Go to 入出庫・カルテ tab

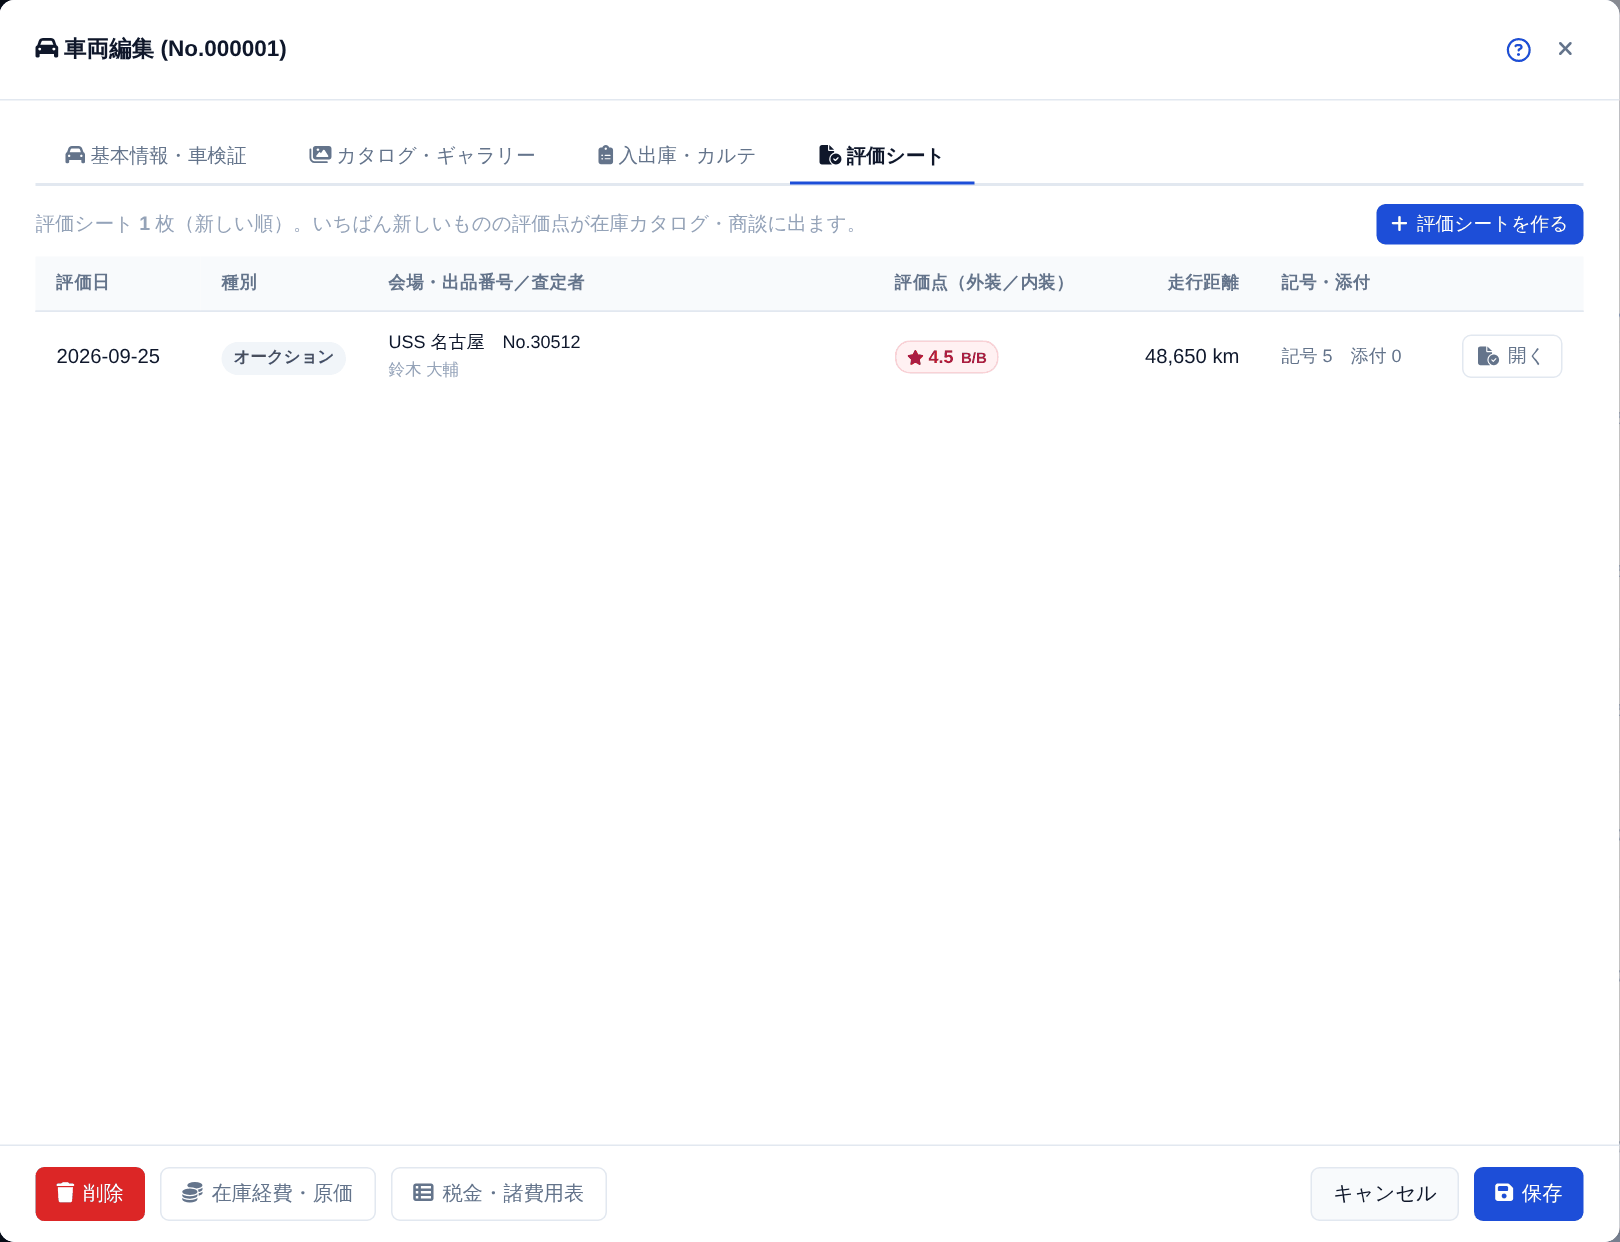click(676, 155)
